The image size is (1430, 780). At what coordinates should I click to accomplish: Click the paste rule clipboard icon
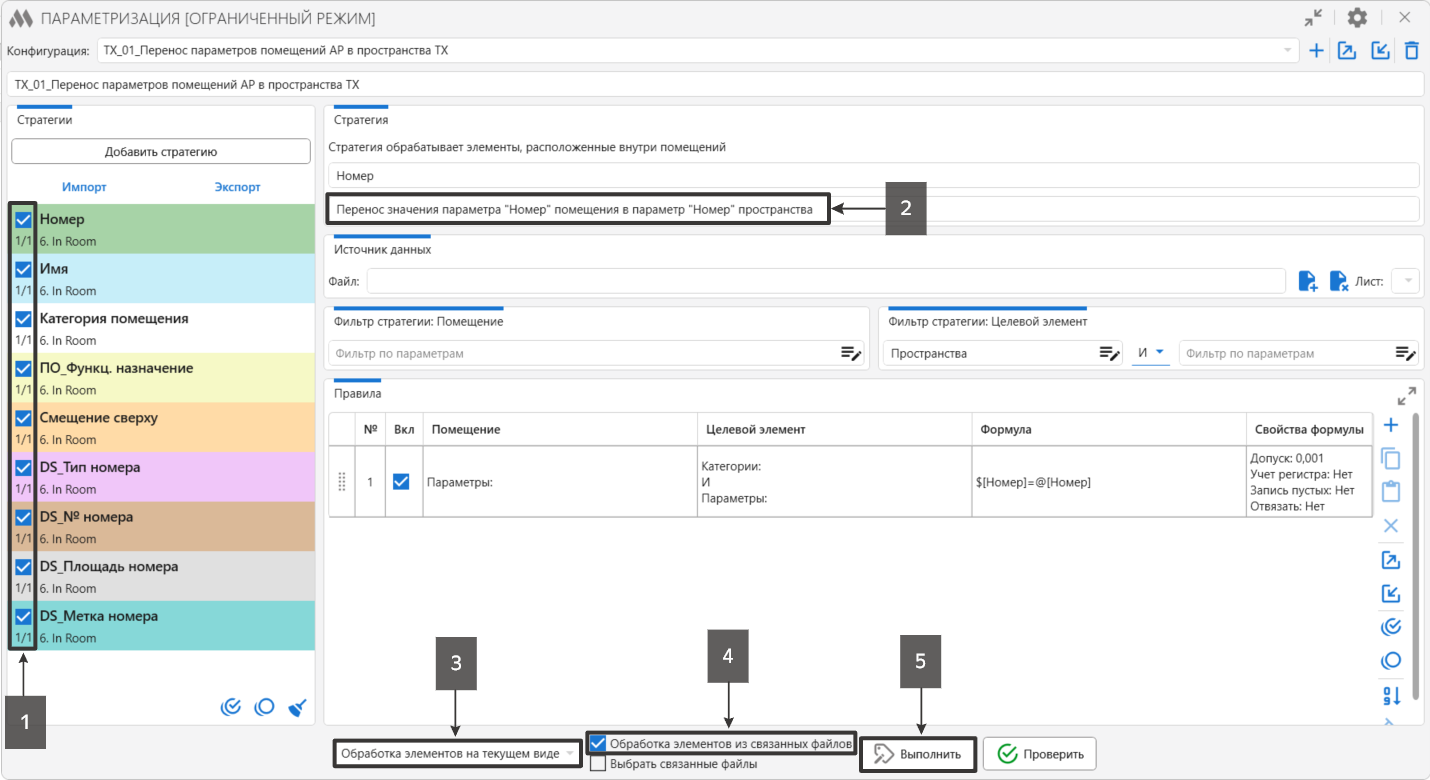click(x=1390, y=492)
